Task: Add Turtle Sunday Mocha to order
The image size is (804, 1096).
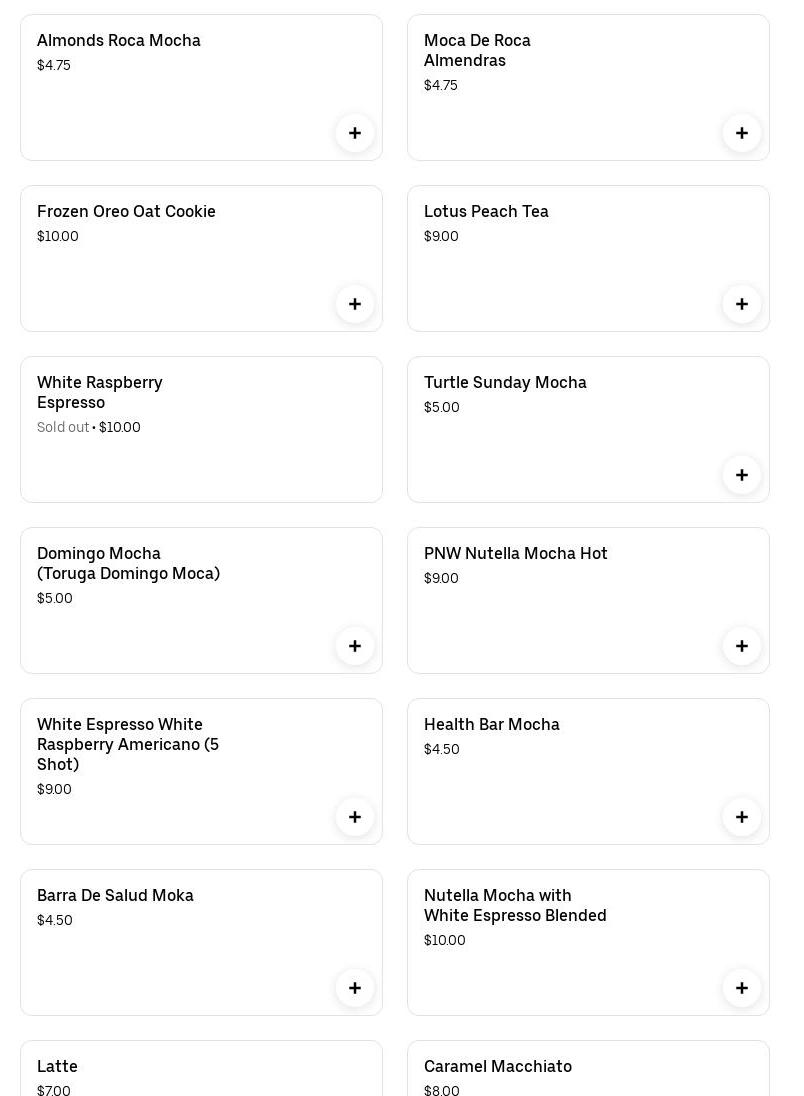Action: (742, 475)
